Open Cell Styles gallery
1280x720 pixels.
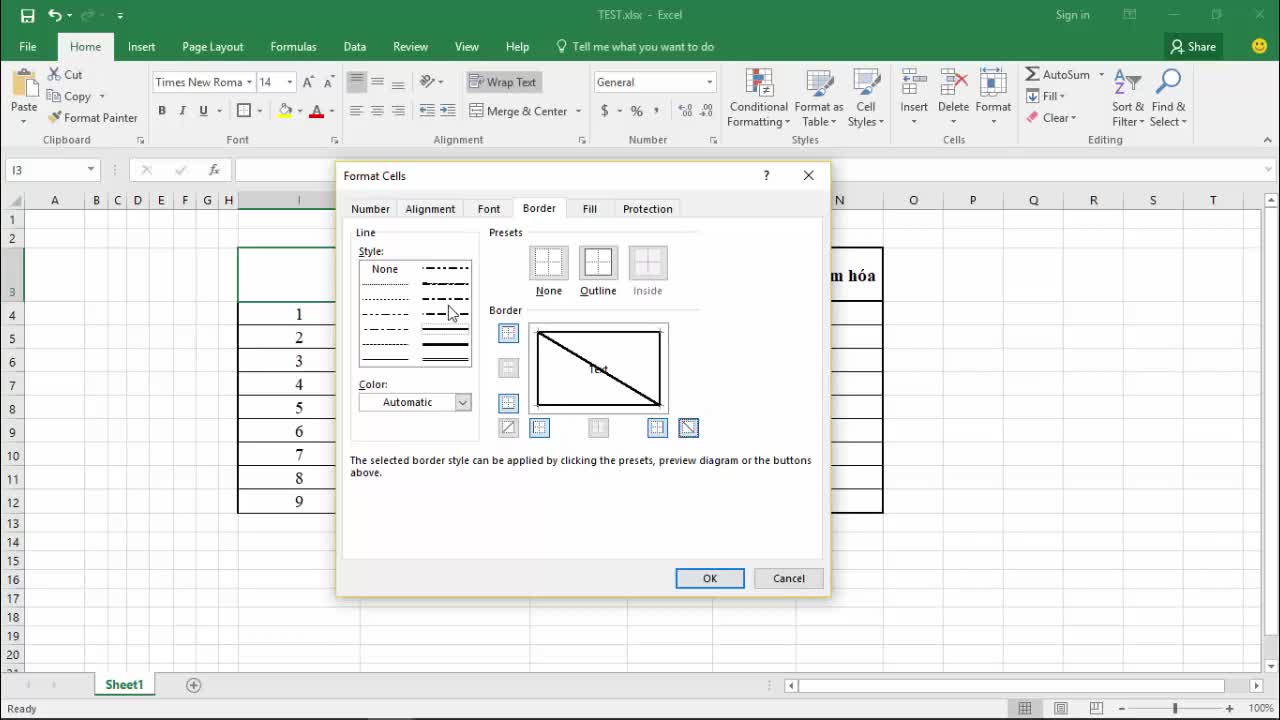pos(866,98)
